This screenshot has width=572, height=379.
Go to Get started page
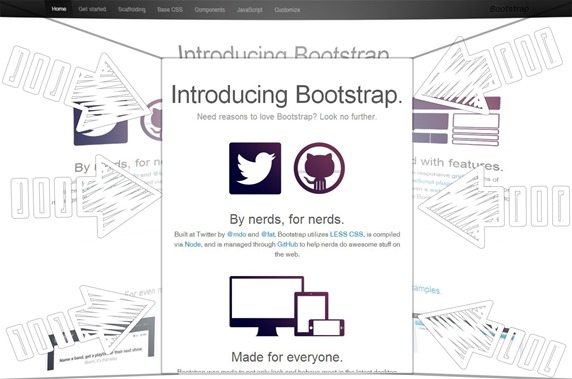[92, 9]
